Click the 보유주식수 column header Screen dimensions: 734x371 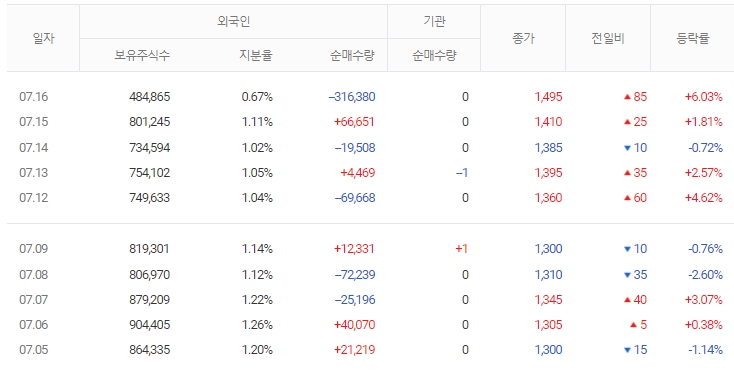click(x=142, y=55)
